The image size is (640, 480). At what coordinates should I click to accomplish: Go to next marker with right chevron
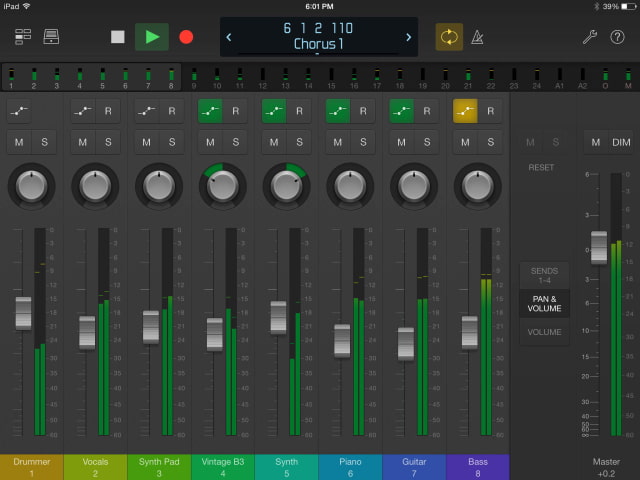coord(408,37)
